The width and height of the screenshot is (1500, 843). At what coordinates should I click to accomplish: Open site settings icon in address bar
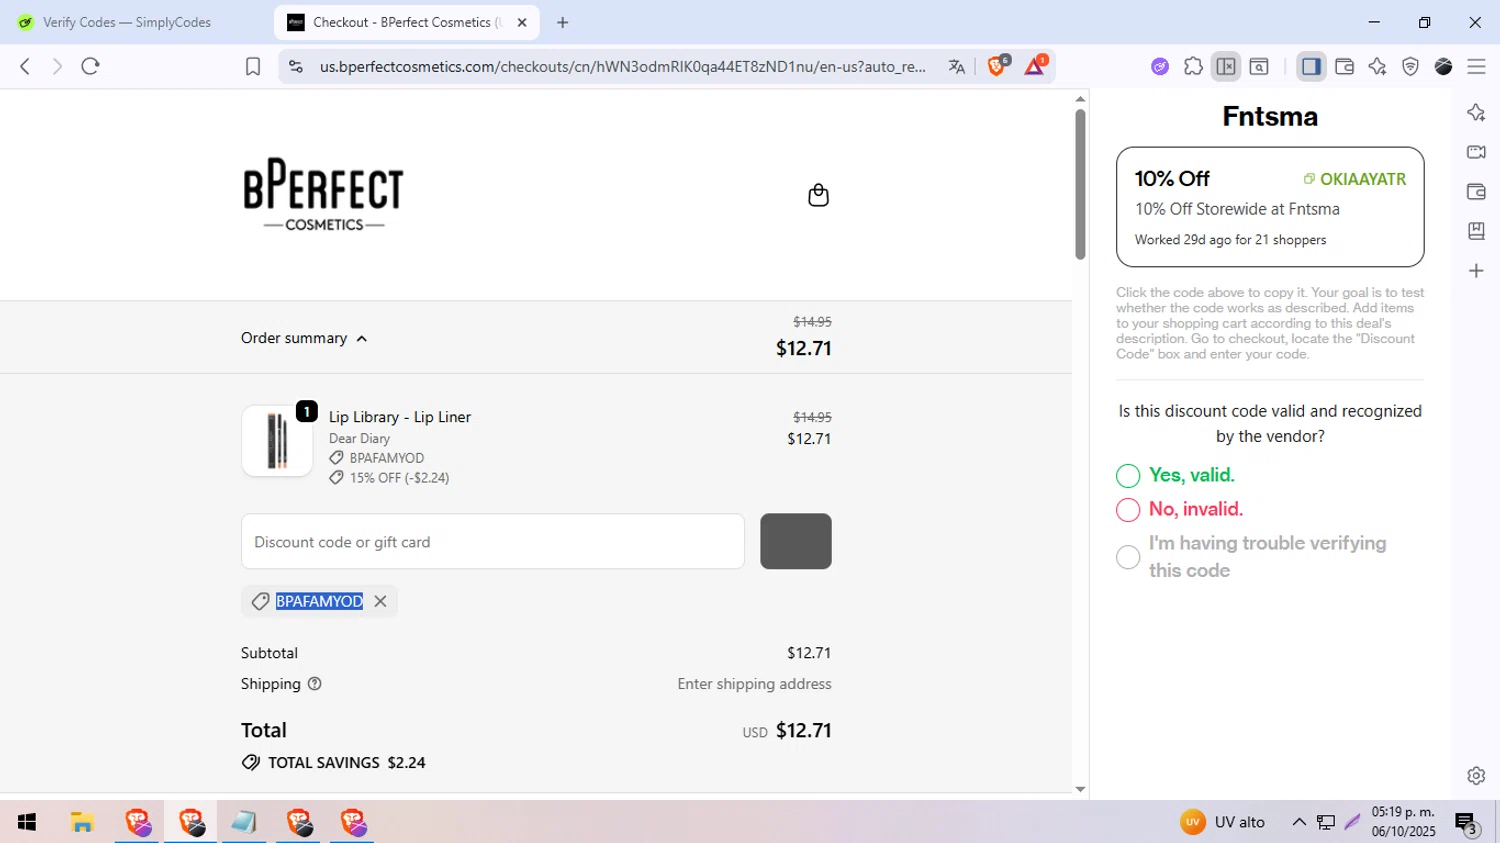[295, 66]
